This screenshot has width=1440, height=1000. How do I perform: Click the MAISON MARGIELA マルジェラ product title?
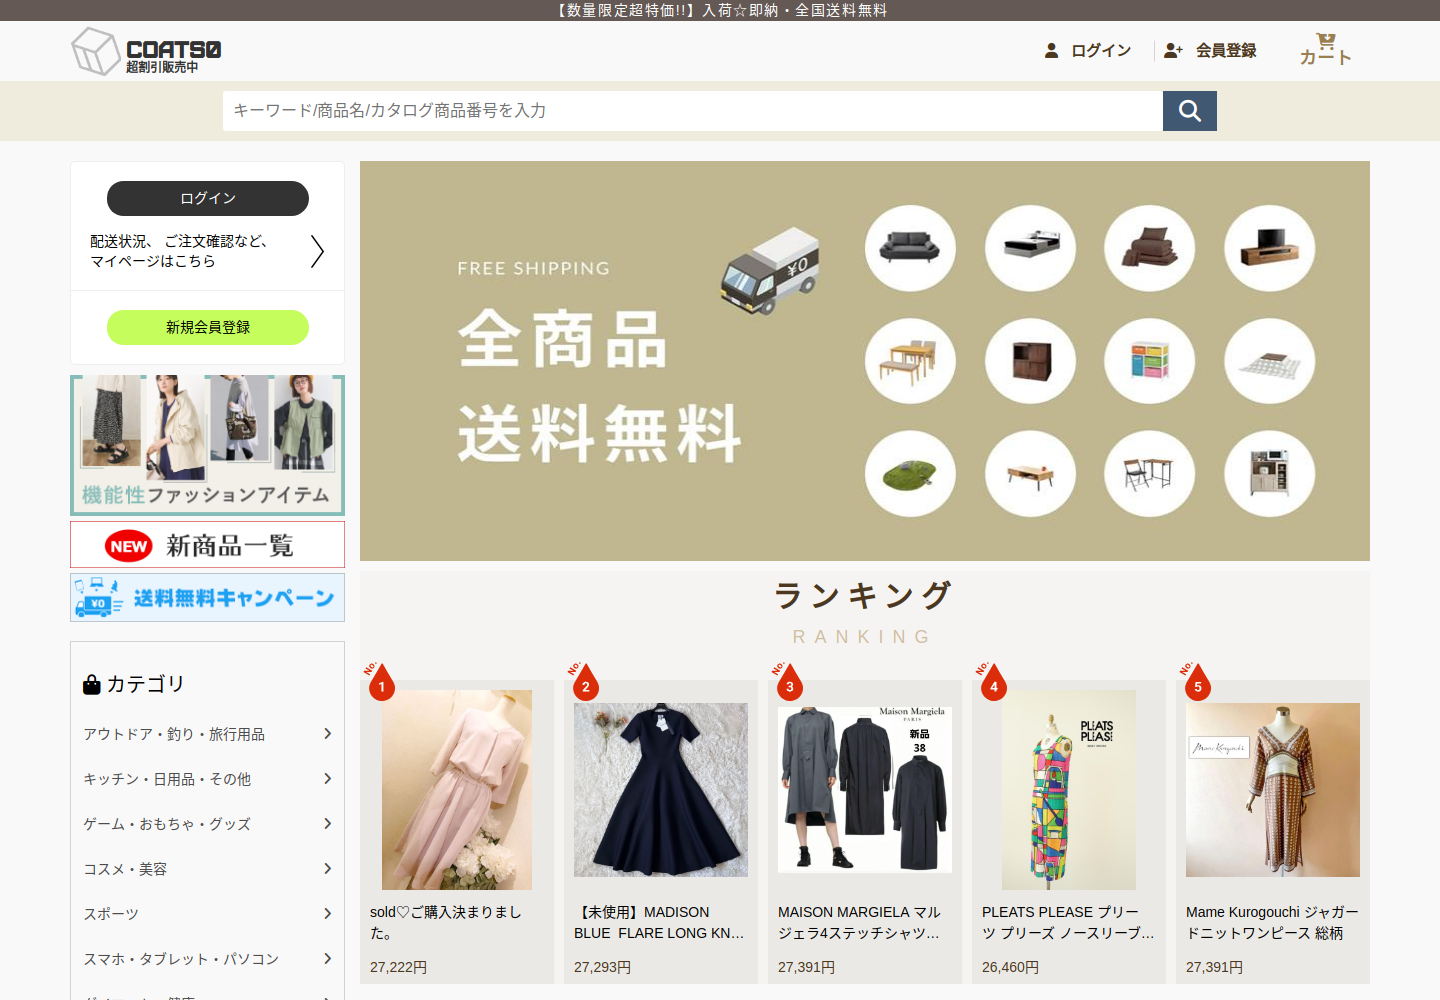859,922
